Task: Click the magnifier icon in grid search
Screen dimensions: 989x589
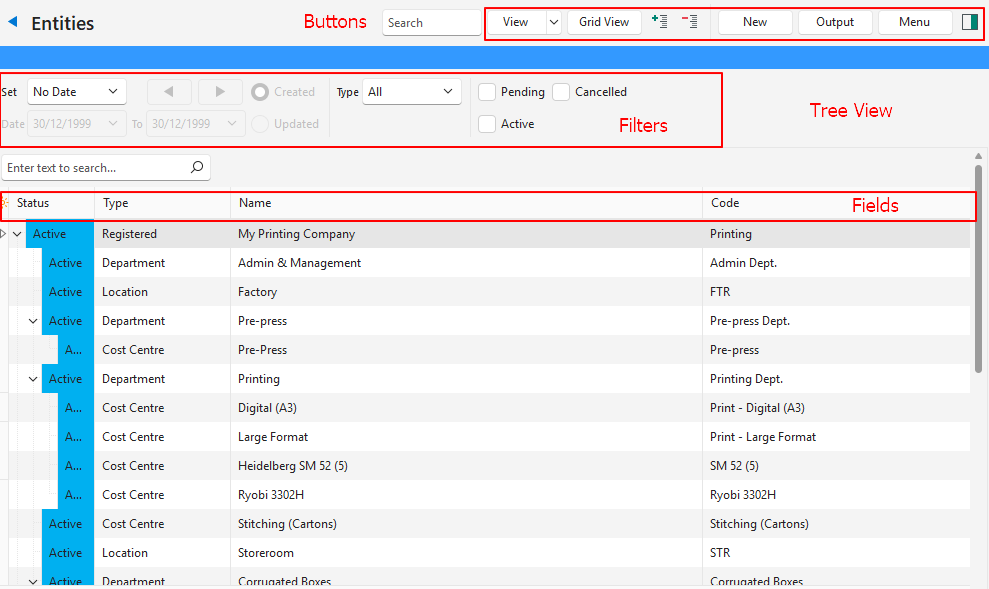Action: (197, 168)
